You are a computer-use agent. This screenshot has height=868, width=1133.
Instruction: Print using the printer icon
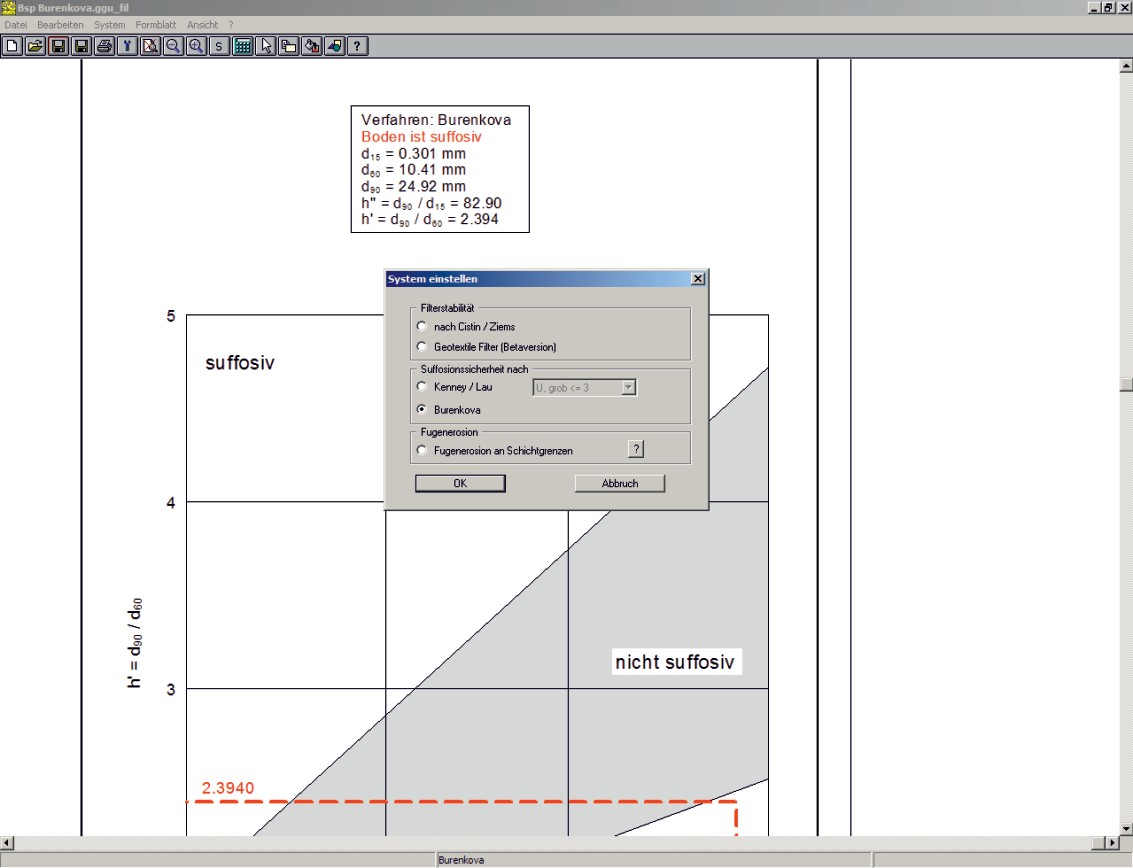[x=104, y=46]
